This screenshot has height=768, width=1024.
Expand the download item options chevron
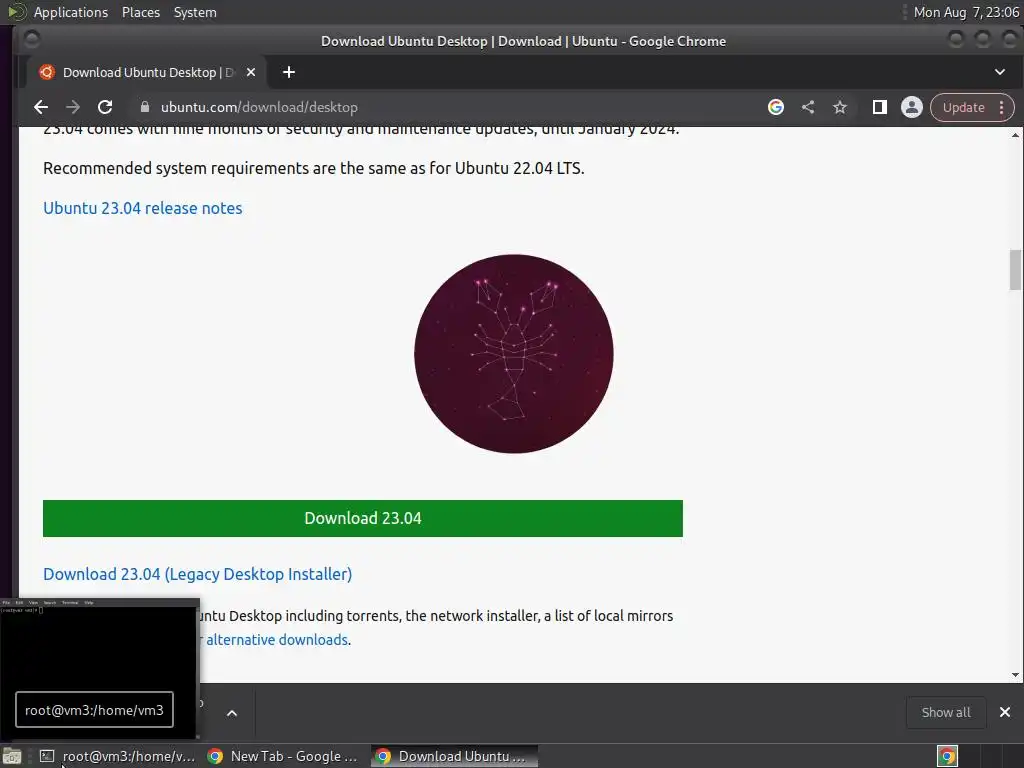point(232,713)
